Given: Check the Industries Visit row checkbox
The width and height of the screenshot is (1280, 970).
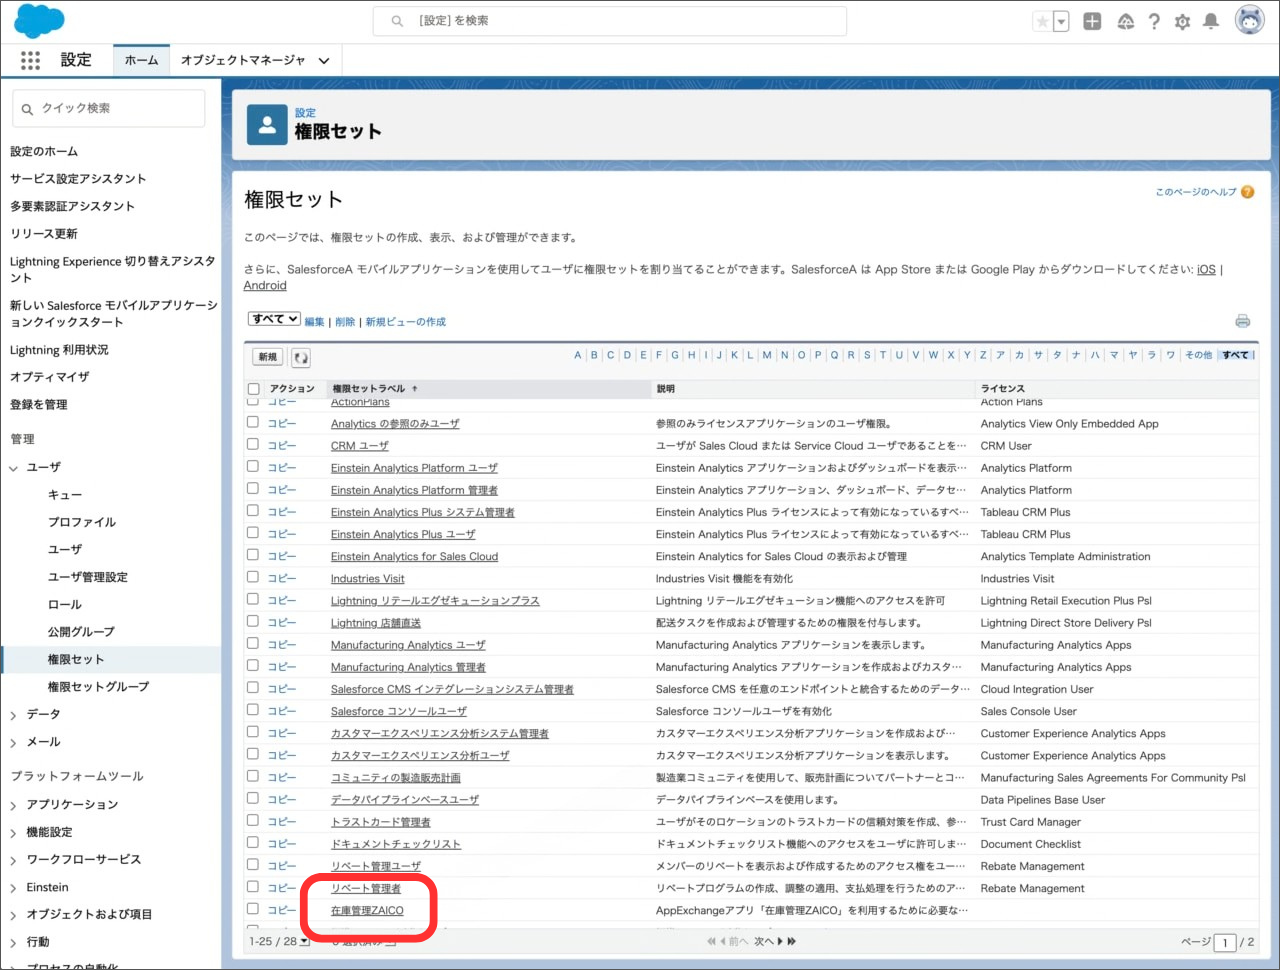Looking at the screenshot, I should click(253, 578).
